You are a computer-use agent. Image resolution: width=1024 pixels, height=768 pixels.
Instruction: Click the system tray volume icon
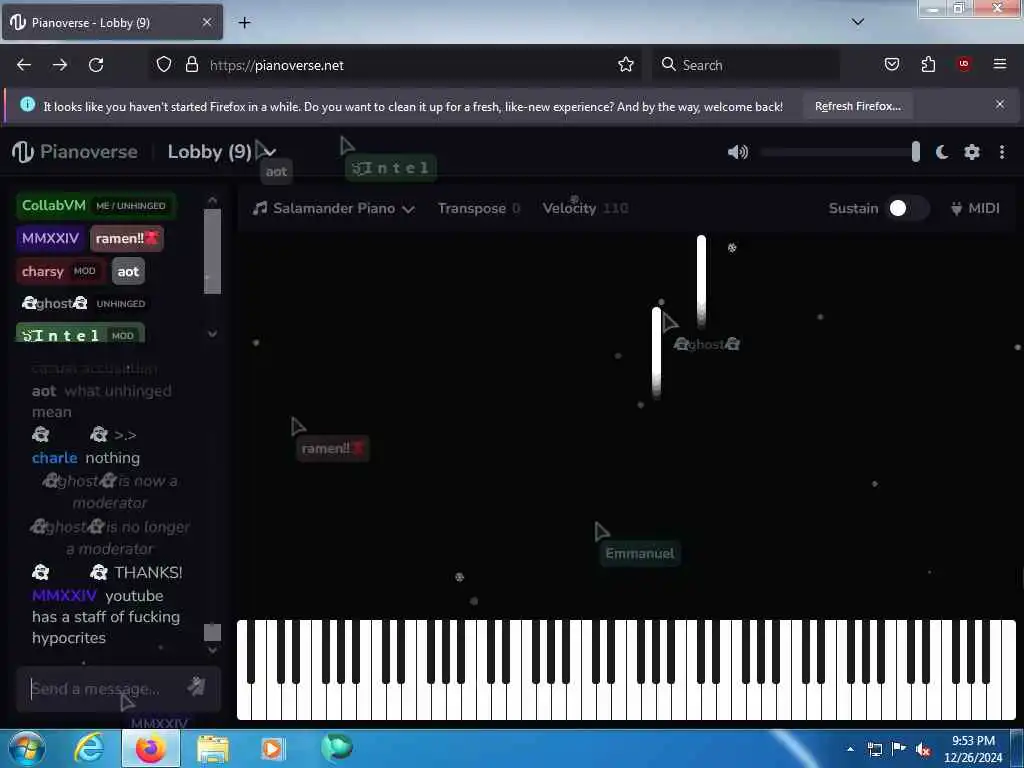922,749
